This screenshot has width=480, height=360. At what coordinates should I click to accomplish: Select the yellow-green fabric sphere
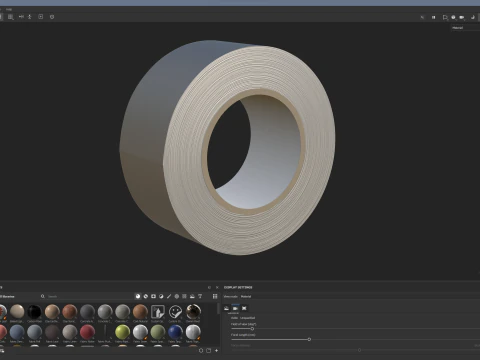tap(123, 332)
